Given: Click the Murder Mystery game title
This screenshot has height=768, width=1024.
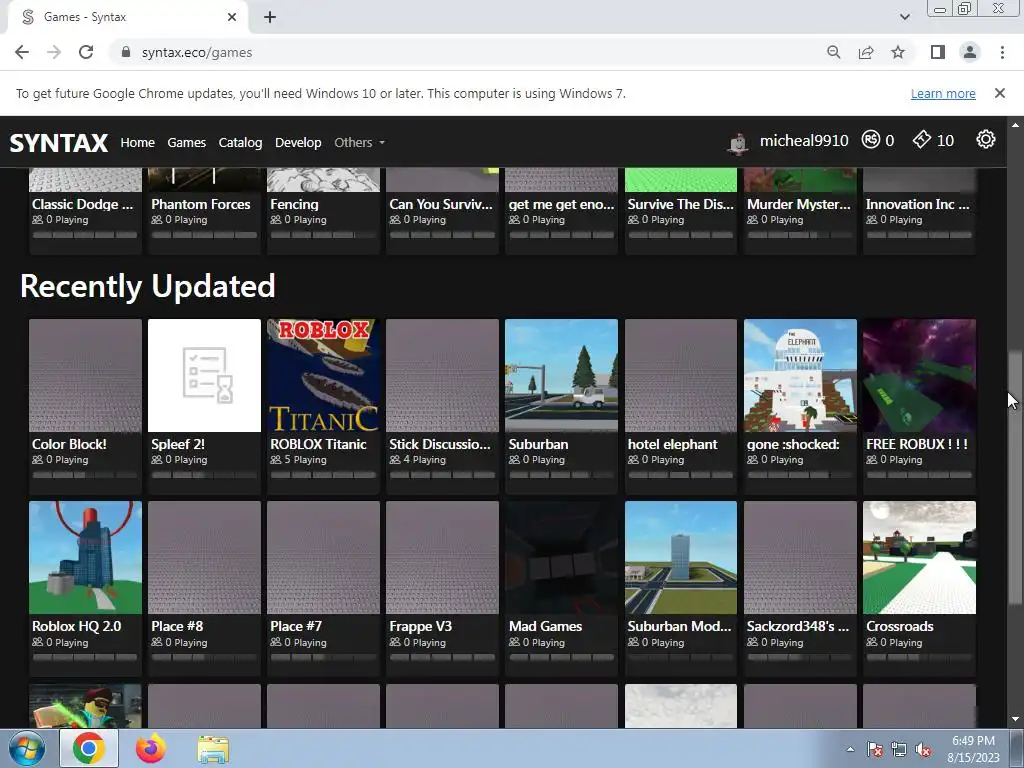Looking at the screenshot, I should [799, 204].
